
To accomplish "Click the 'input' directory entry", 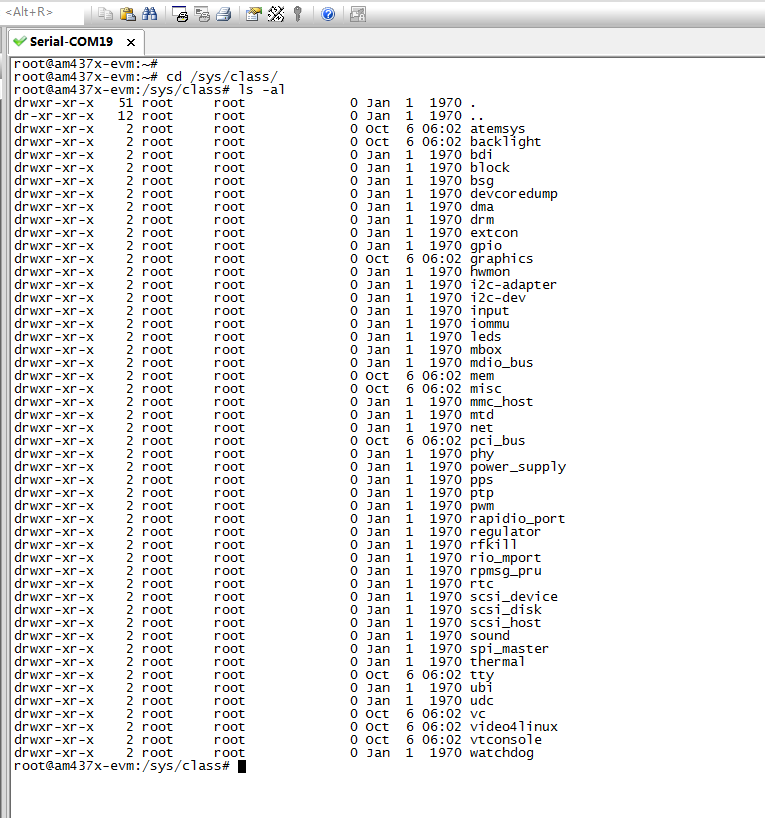I will tap(489, 311).
